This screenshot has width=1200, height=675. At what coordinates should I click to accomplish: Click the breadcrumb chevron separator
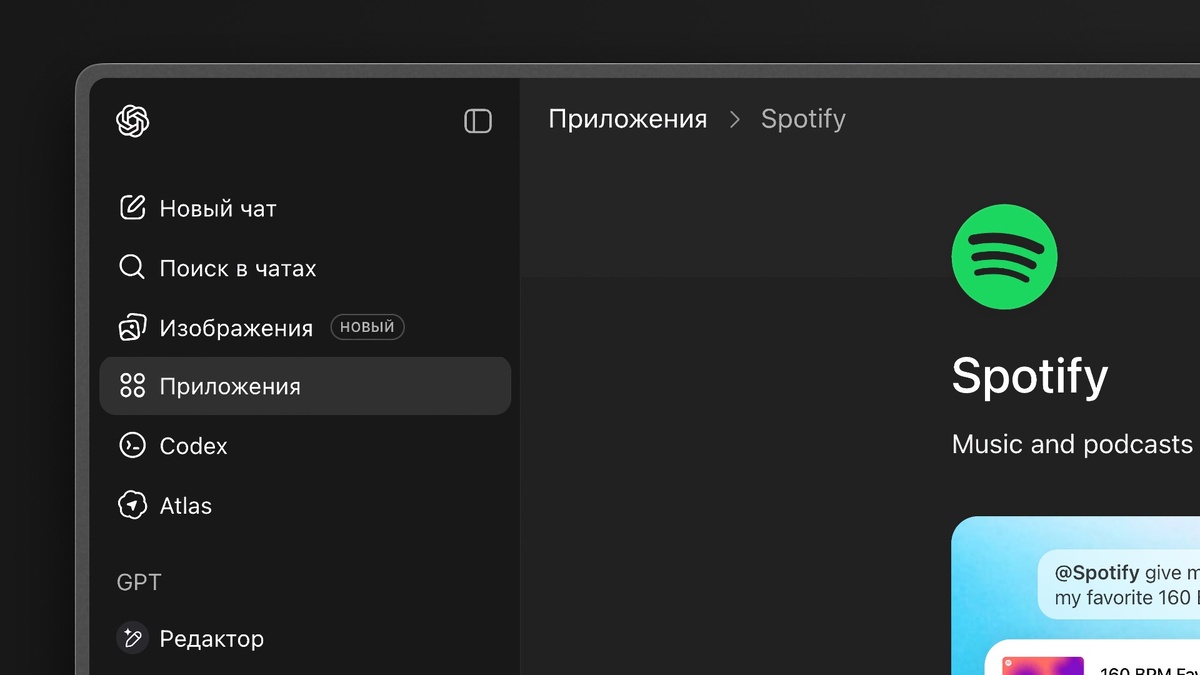click(735, 120)
